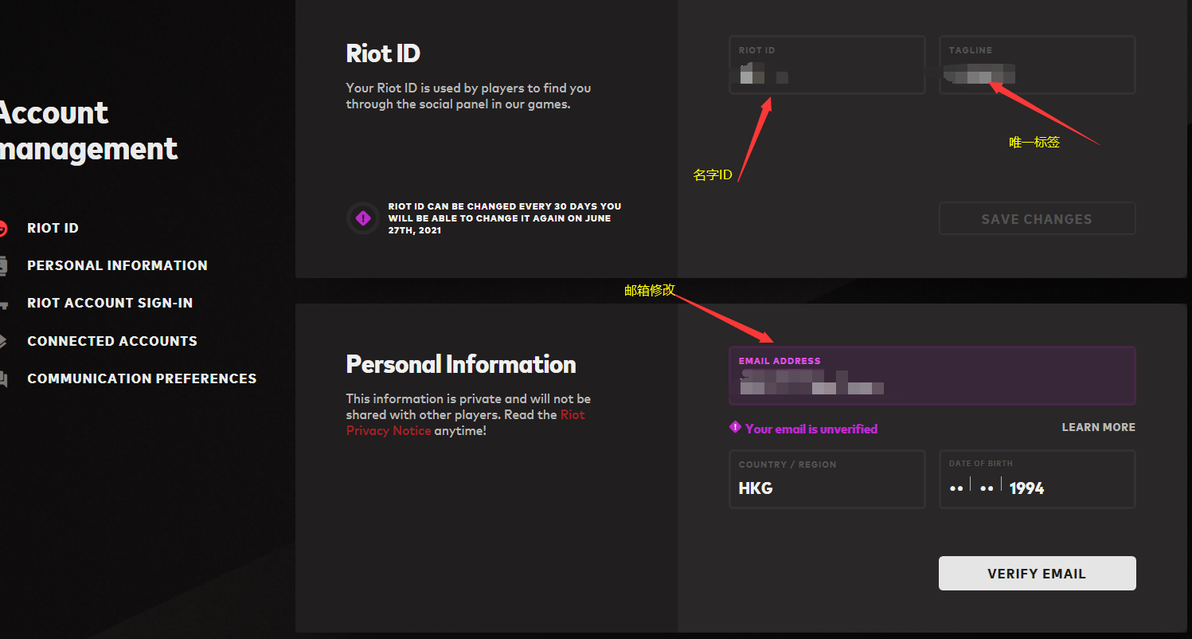This screenshot has width=1192, height=639.
Task: Click the Personal Information ID card icon
Action: [3, 265]
